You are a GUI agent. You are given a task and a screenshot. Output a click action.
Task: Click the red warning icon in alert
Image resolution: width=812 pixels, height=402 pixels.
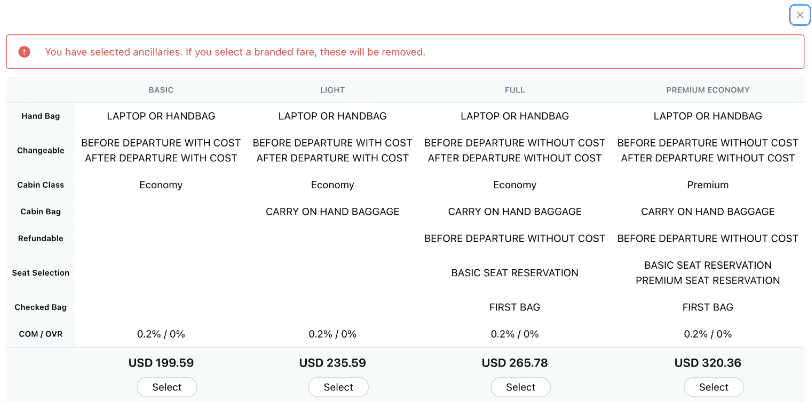tap(24, 52)
